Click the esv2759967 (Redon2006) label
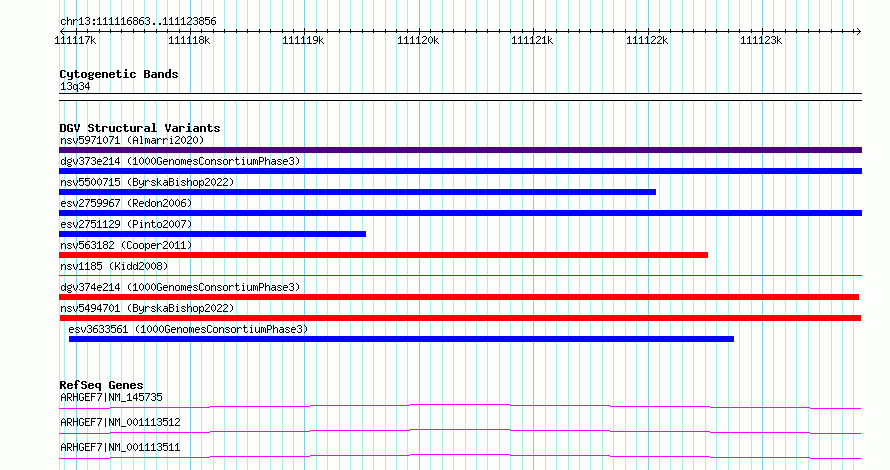Screen dimensions: 890x470 click(126, 203)
